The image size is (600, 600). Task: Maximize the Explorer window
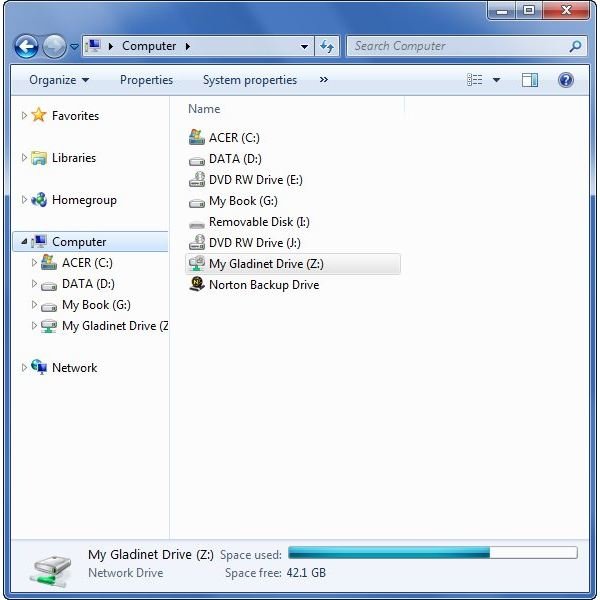[529, 10]
